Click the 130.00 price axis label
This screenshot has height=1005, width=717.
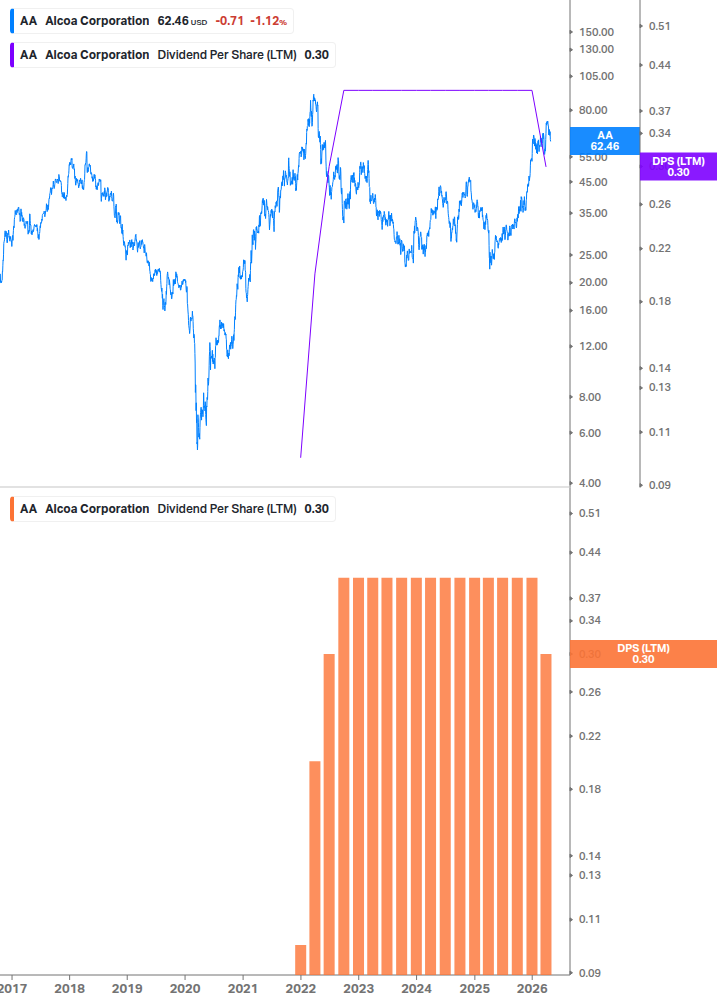[597, 49]
